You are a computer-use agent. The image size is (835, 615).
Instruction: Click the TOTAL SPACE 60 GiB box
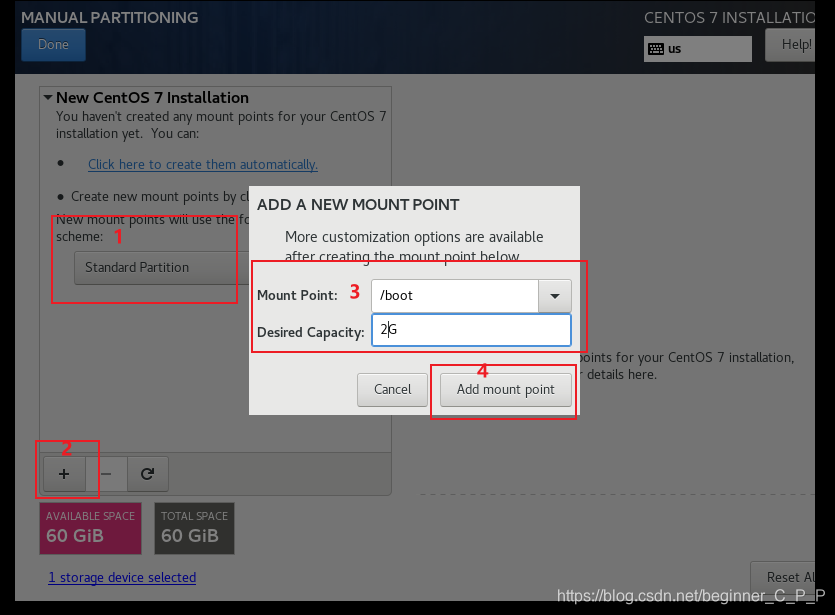[194, 528]
